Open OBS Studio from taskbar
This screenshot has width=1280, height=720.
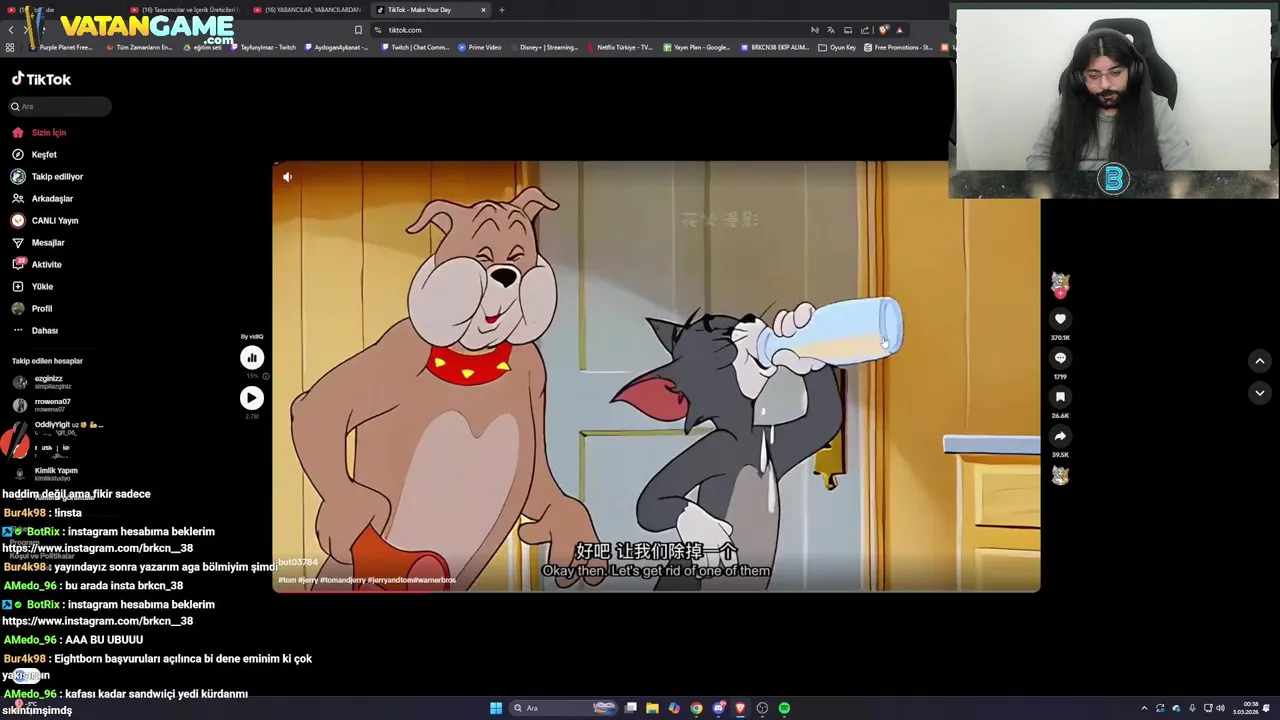pyautogui.click(x=762, y=708)
